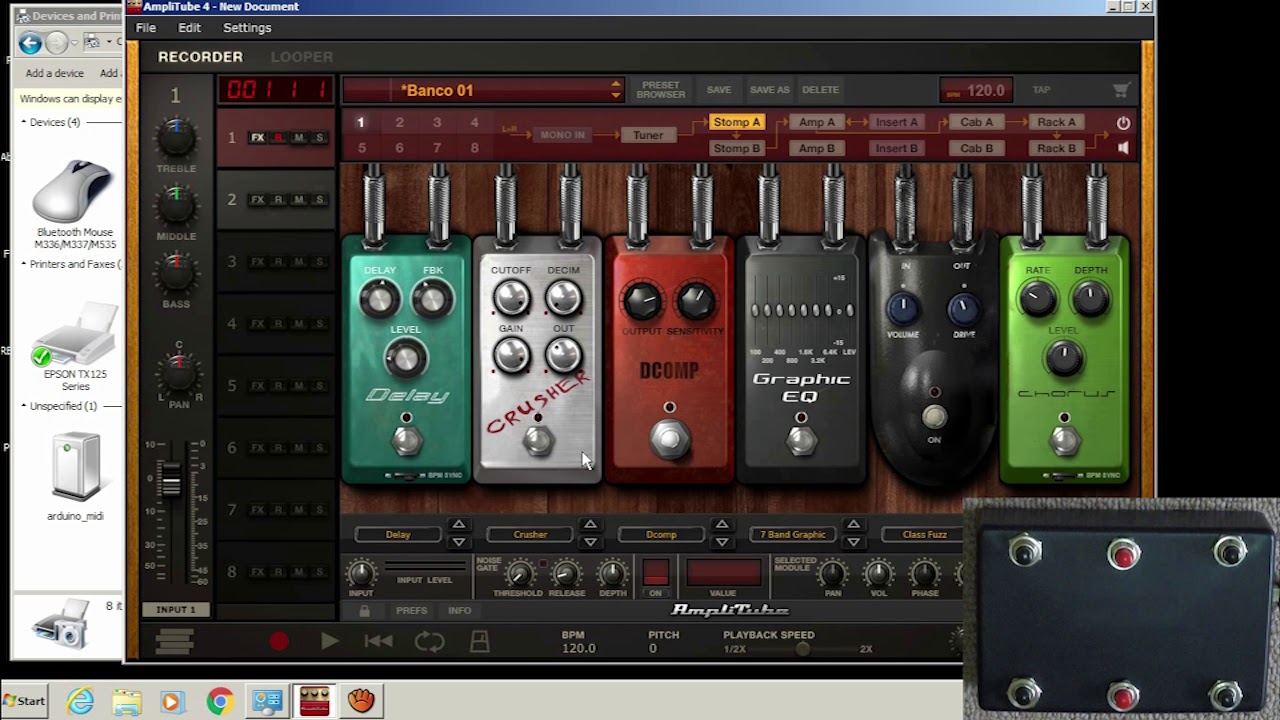Open Windows Explorer folder on taskbar
This screenshot has width=1280, height=720.
coord(127,701)
